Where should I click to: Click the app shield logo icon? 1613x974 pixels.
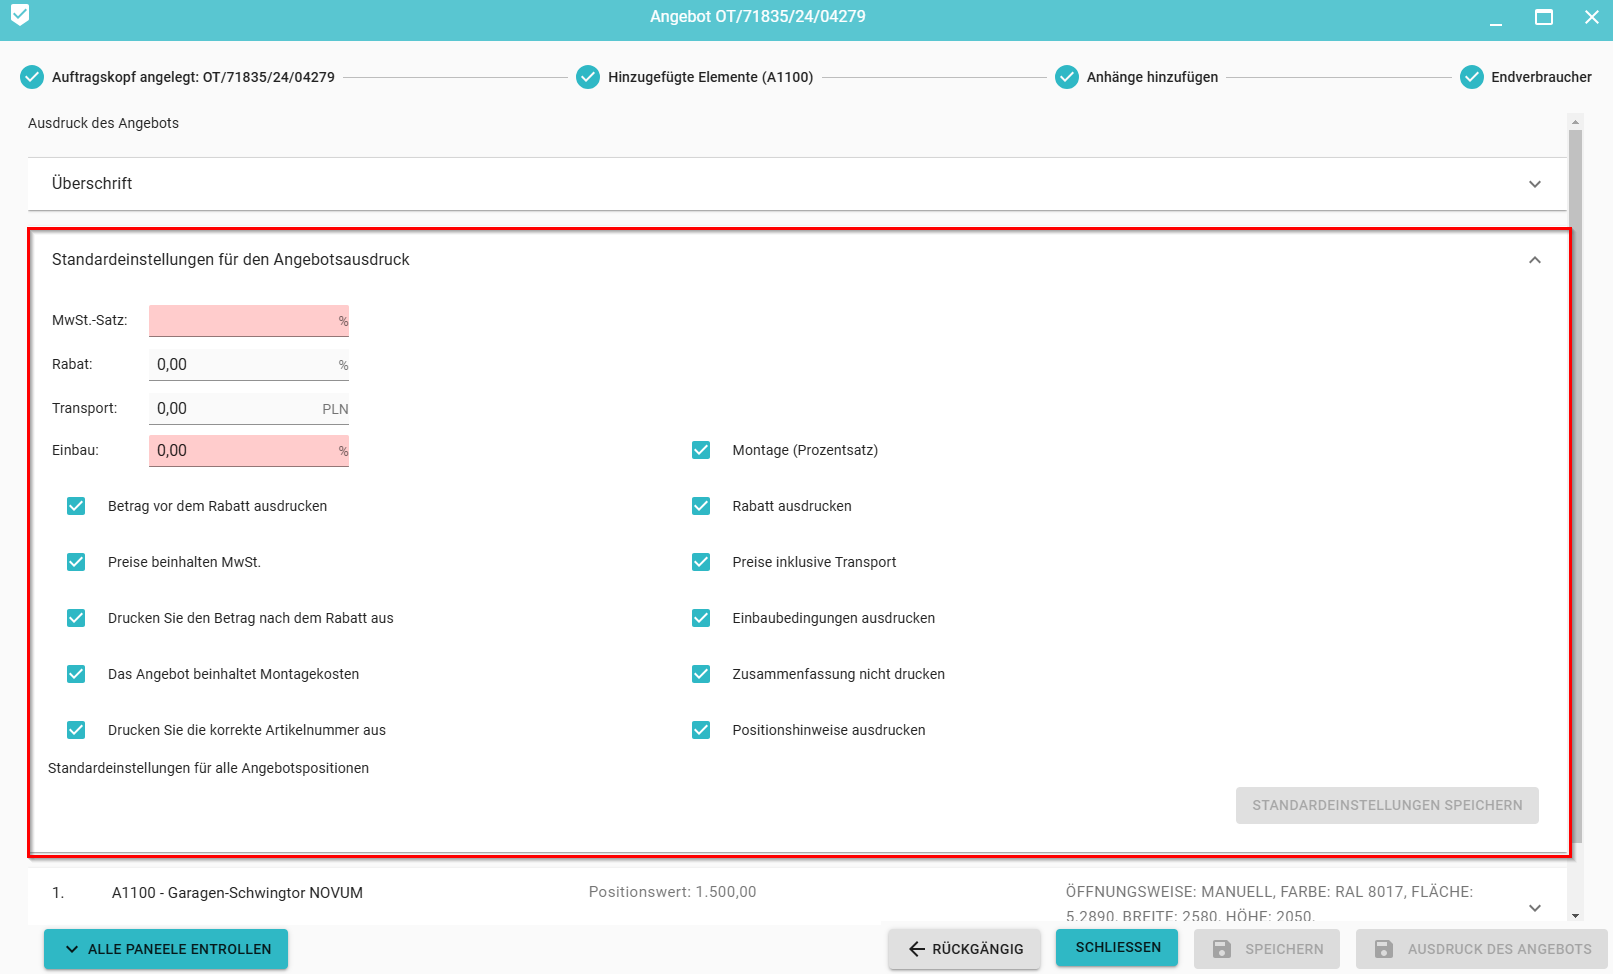coord(20,15)
